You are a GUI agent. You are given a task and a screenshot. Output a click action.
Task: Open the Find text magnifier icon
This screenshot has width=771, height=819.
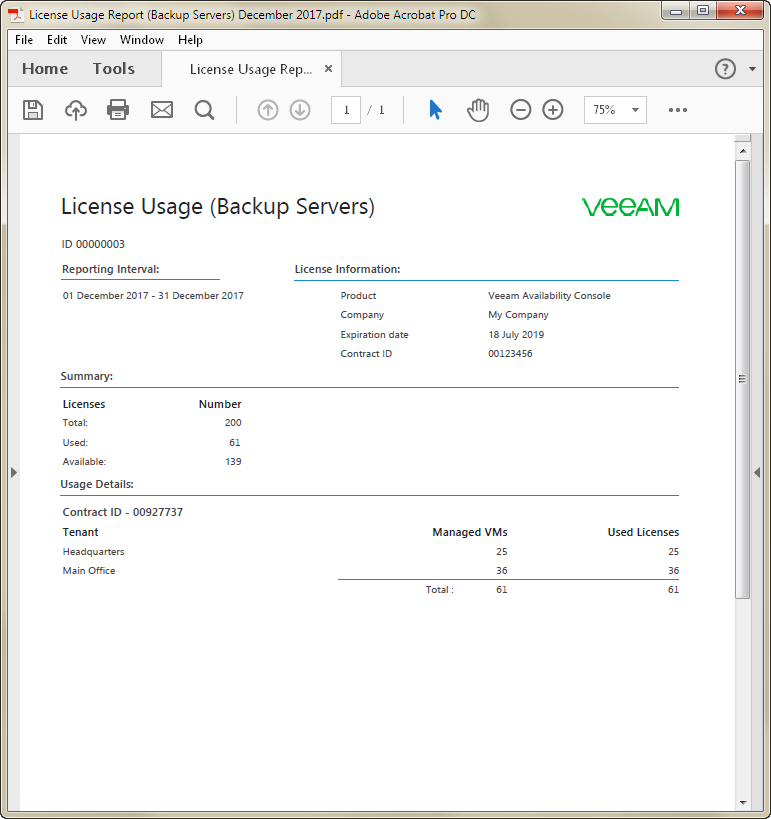[204, 110]
